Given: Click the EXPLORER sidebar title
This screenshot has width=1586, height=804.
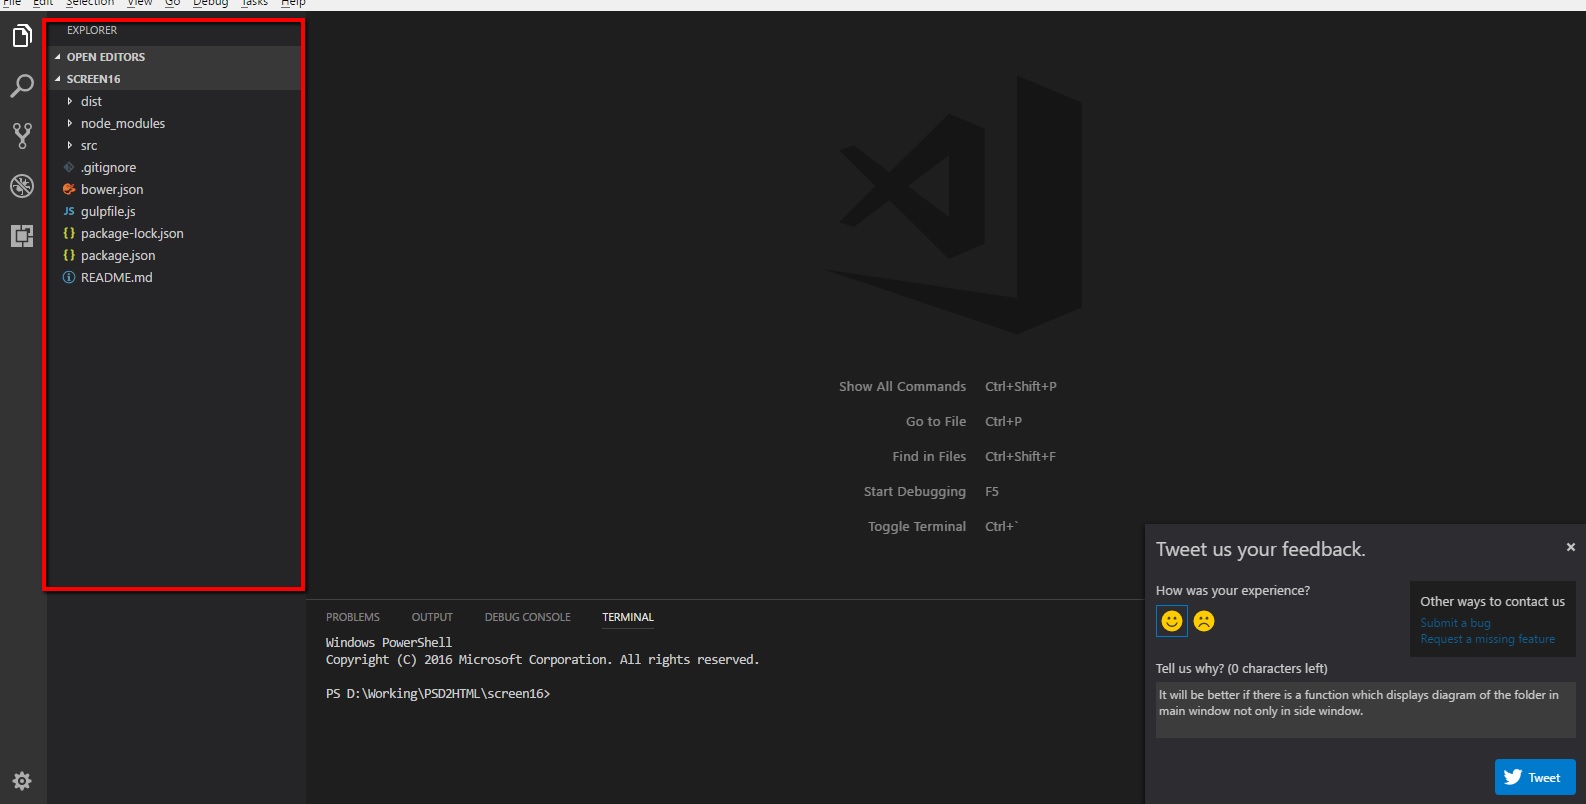Looking at the screenshot, I should coord(92,30).
